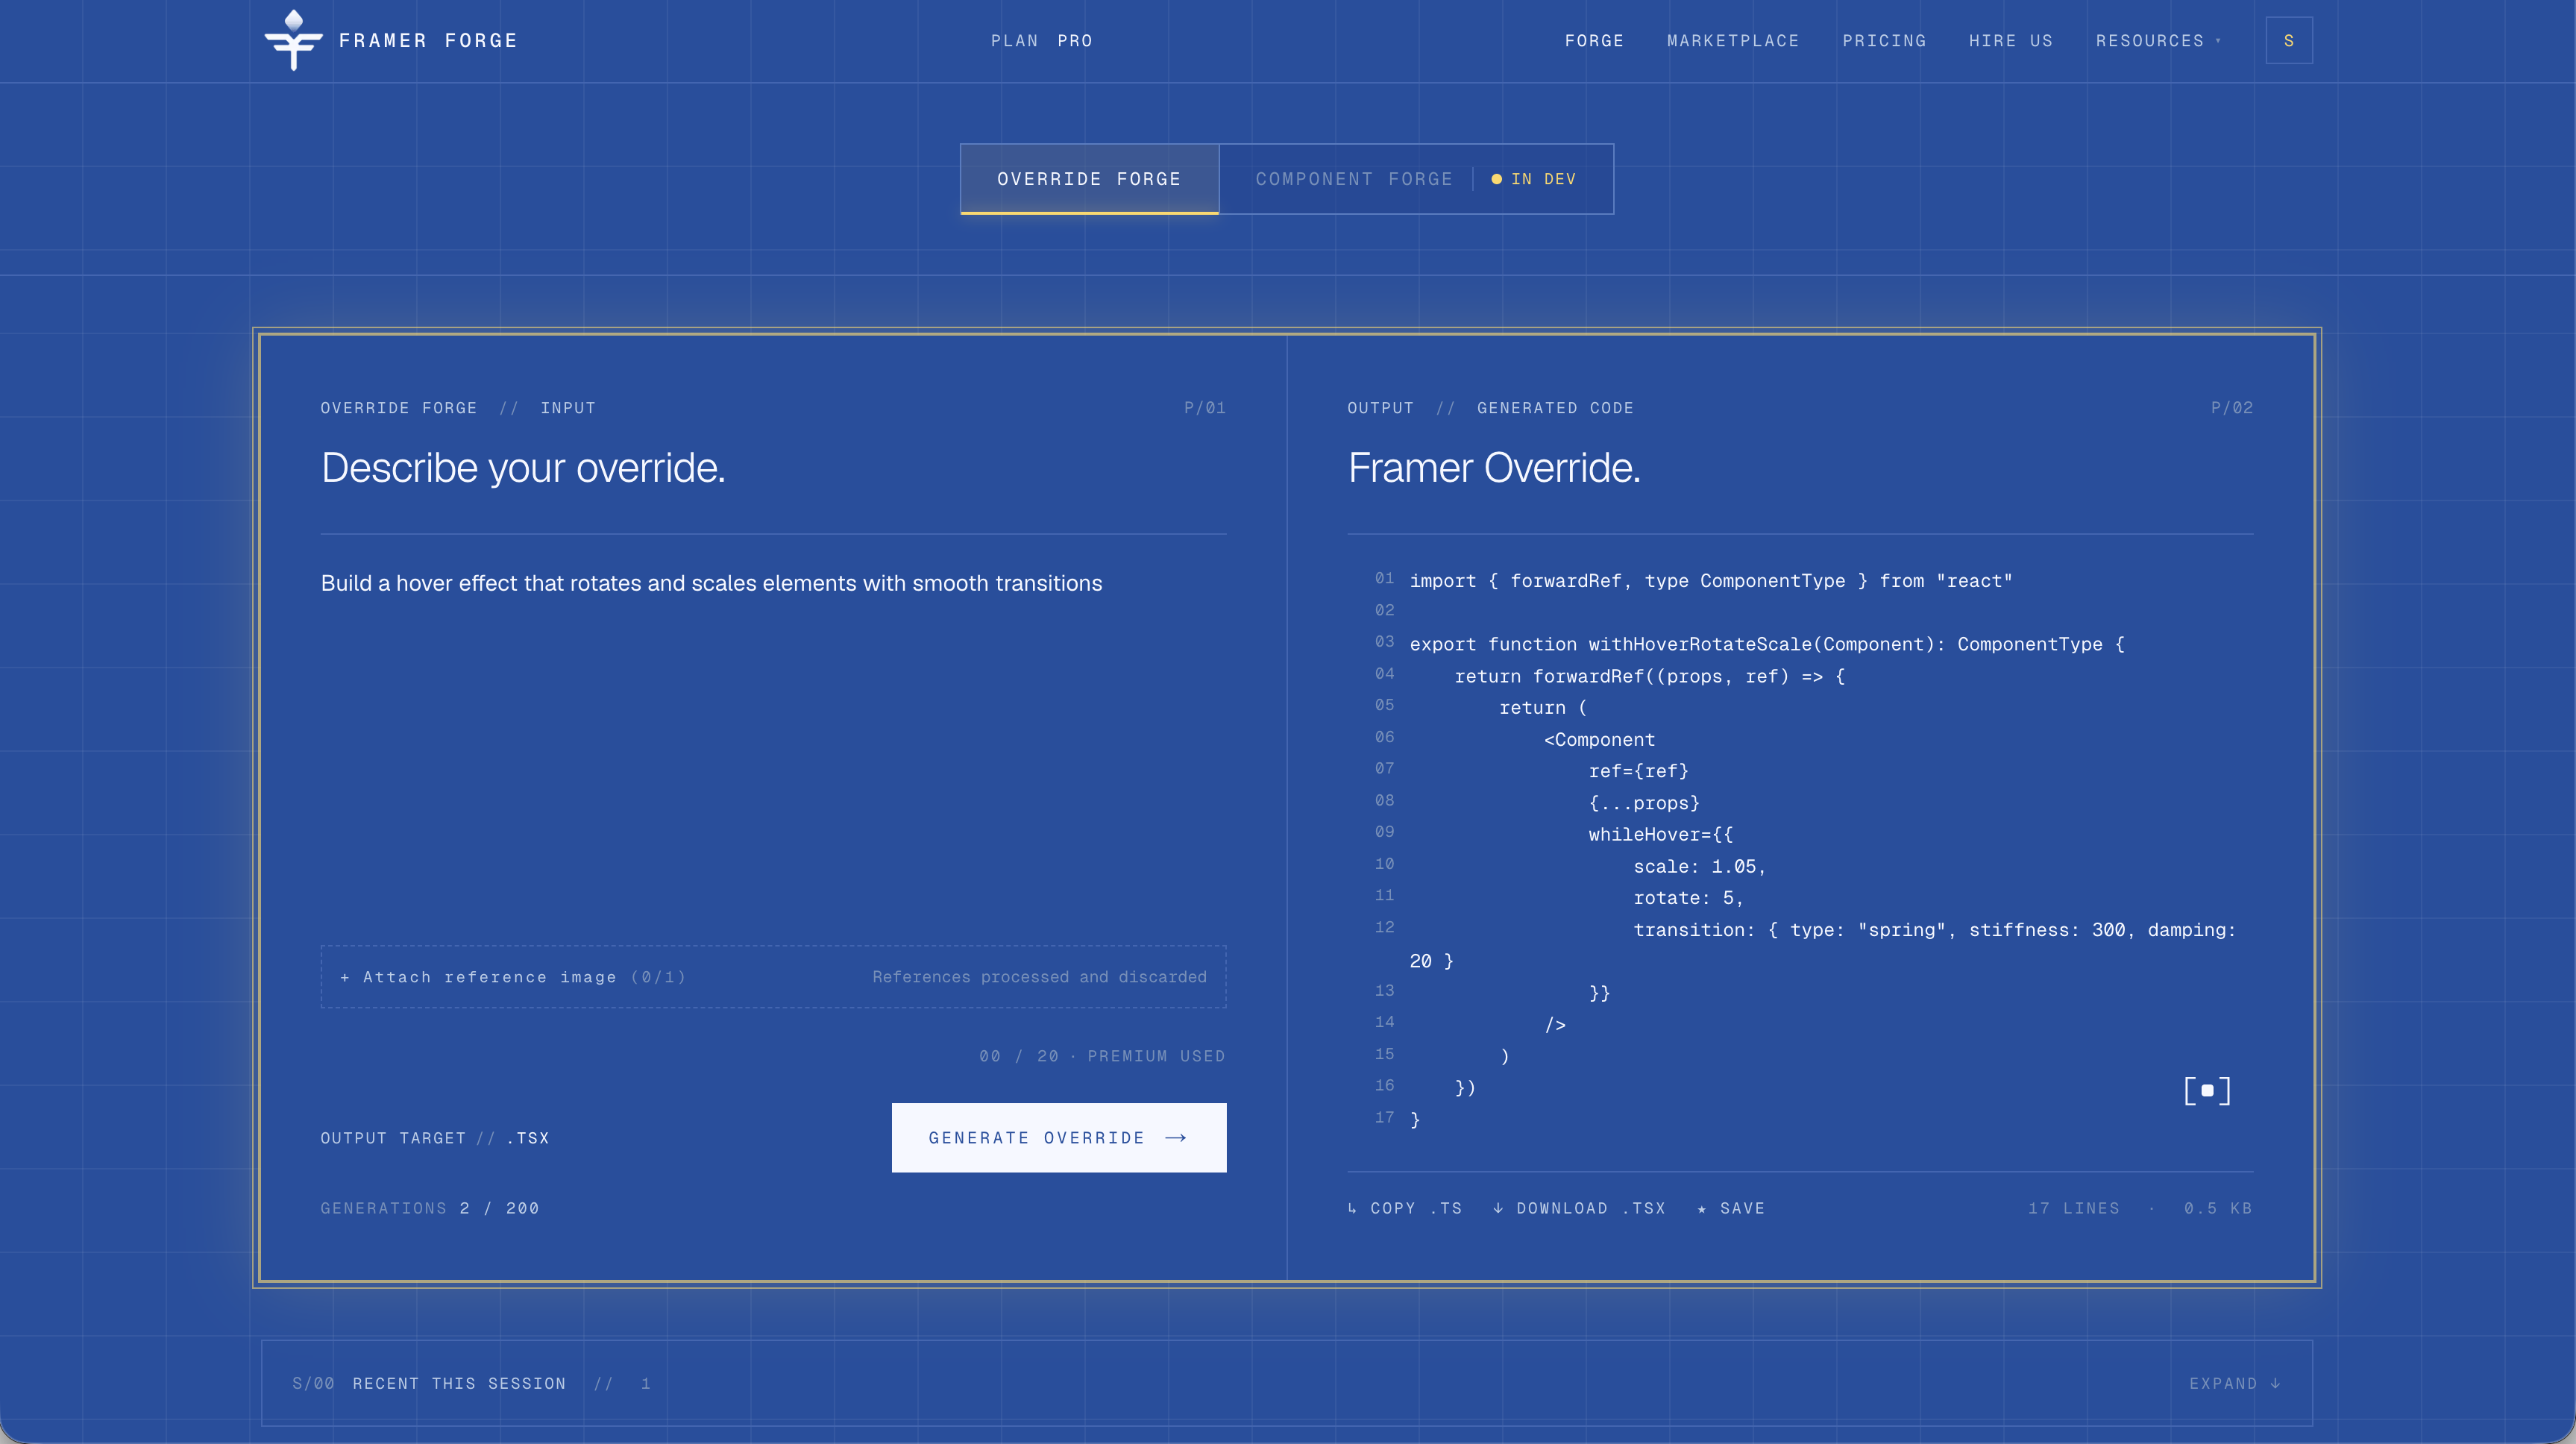Click the Describe your override heading

(x=523, y=468)
